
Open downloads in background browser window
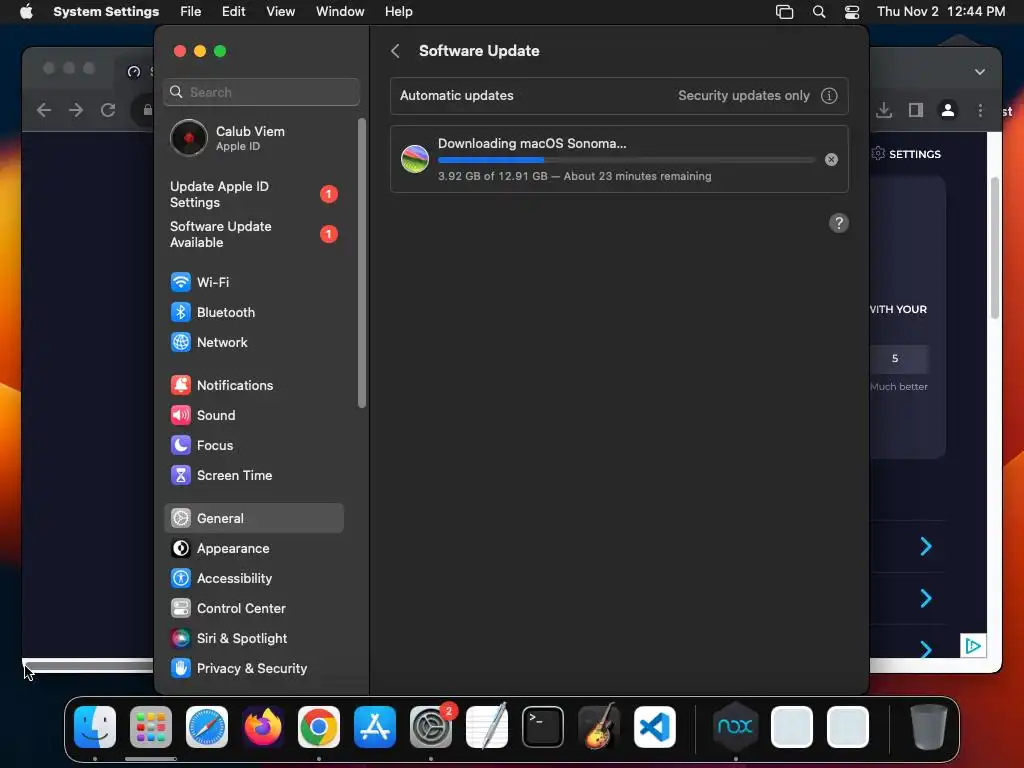click(x=884, y=110)
